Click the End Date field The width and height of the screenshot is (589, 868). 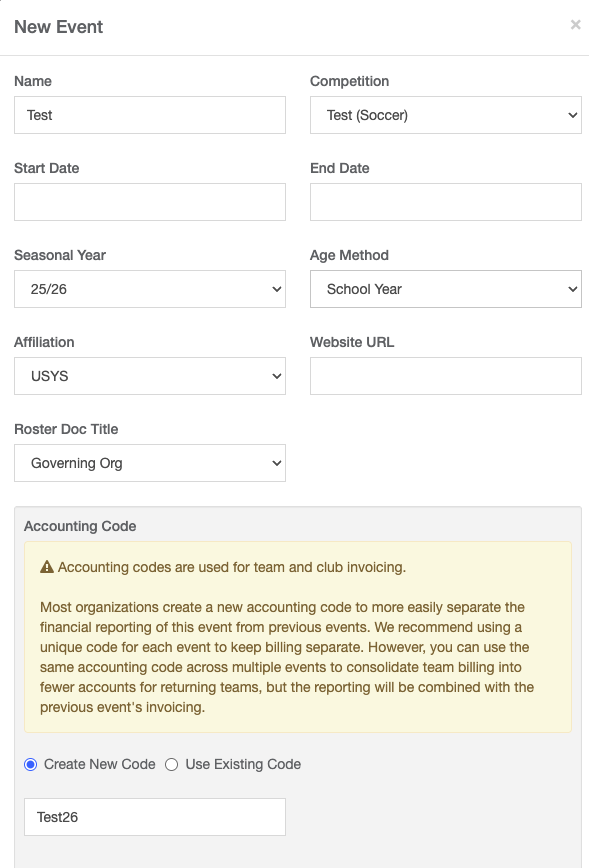tap(446, 202)
